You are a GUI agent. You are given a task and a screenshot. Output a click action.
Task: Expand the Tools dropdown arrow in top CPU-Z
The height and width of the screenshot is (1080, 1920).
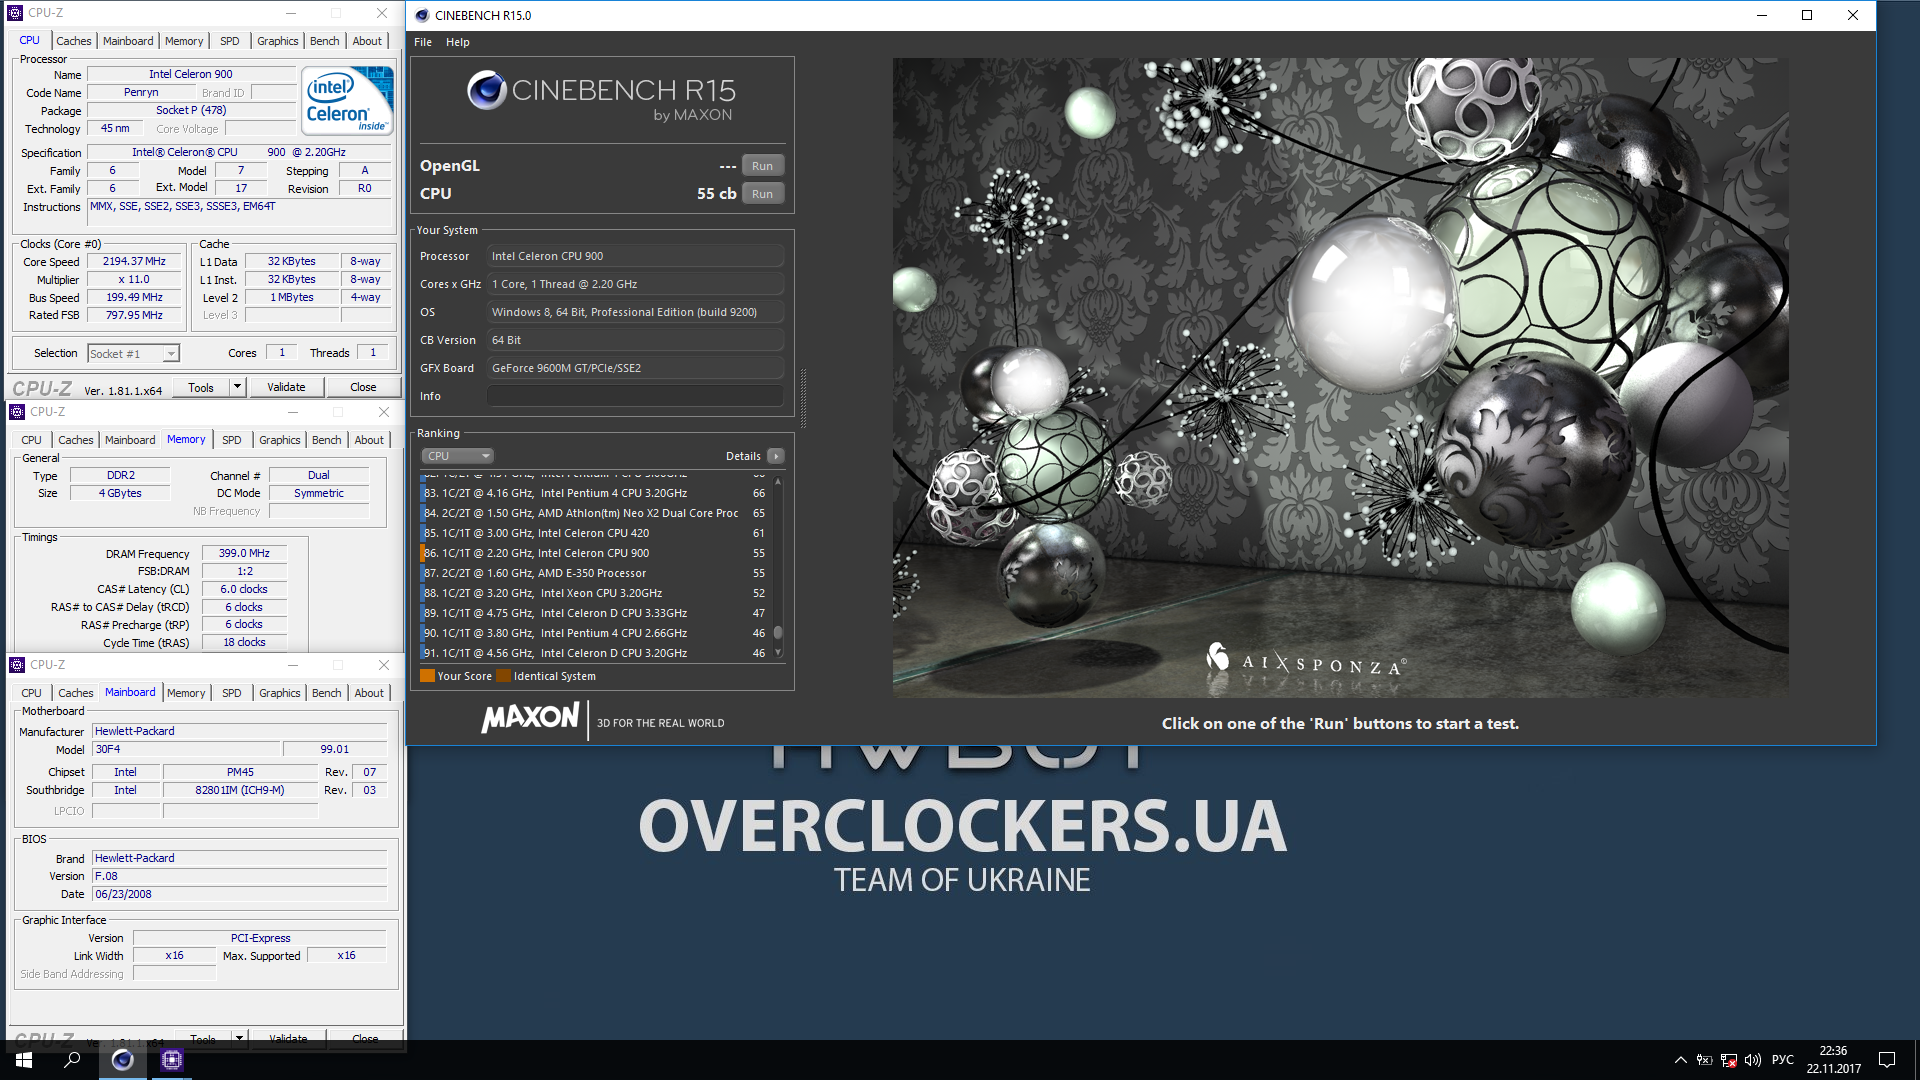(x=237, y=387)
